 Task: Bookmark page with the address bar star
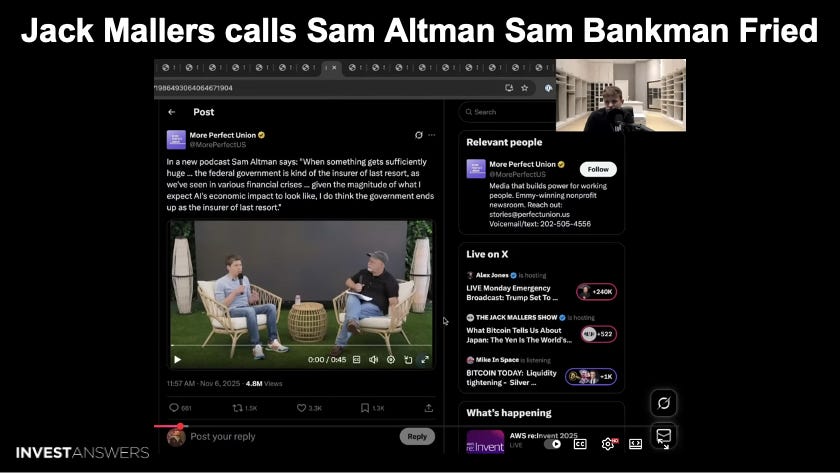524,88
